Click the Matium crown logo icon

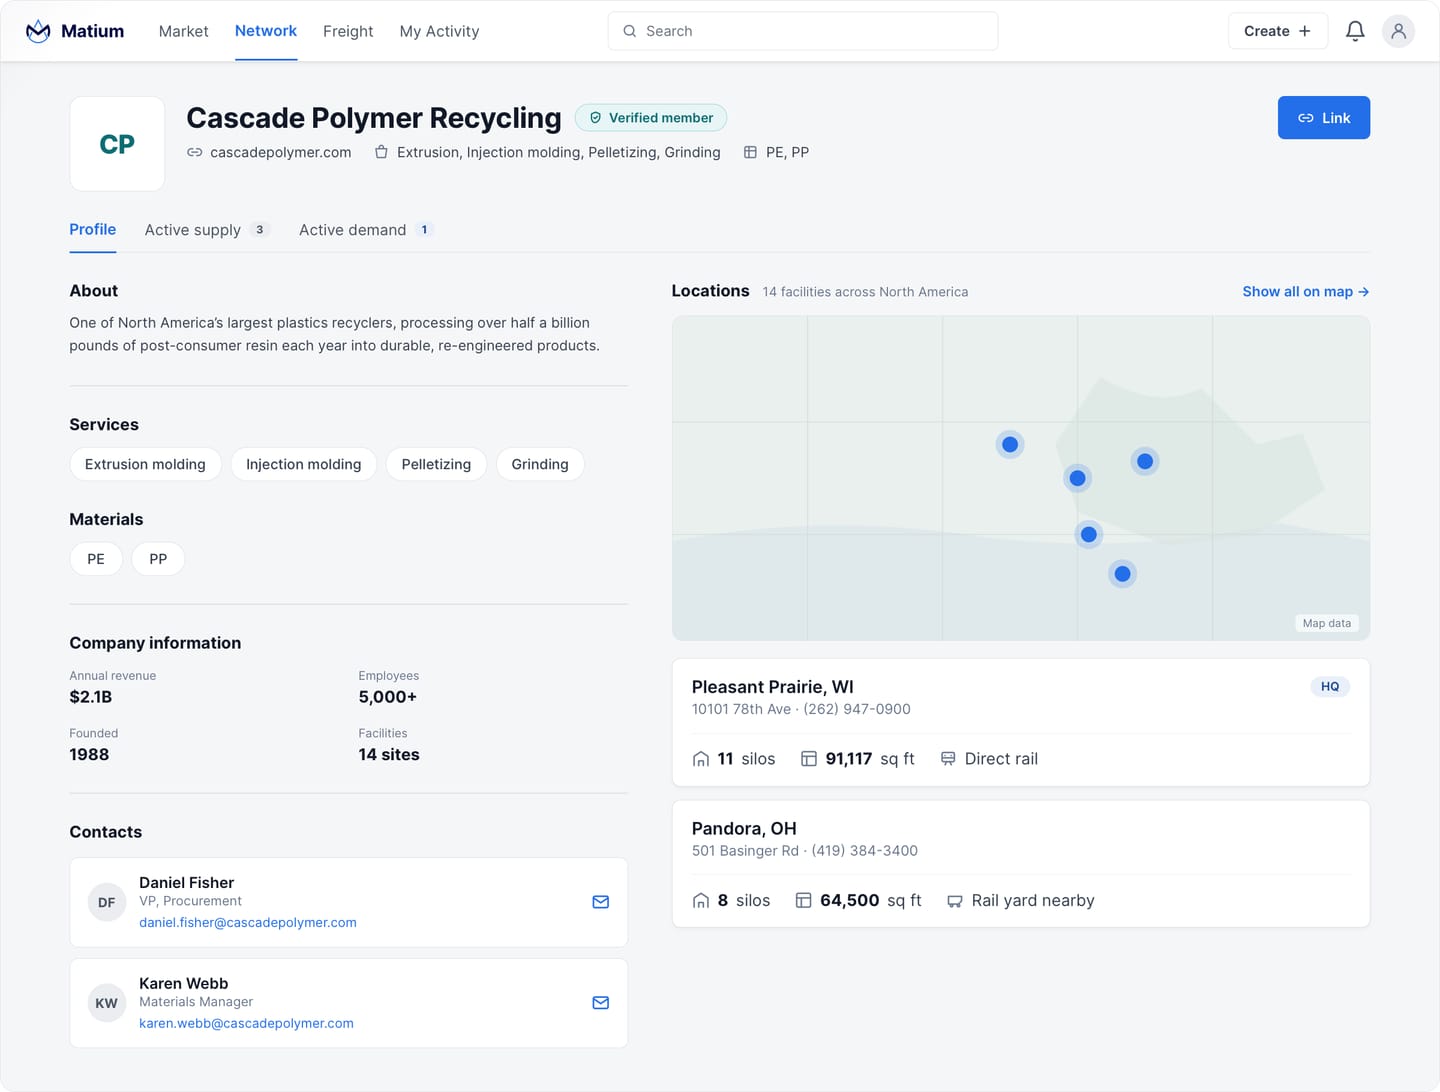click(38, 31)
